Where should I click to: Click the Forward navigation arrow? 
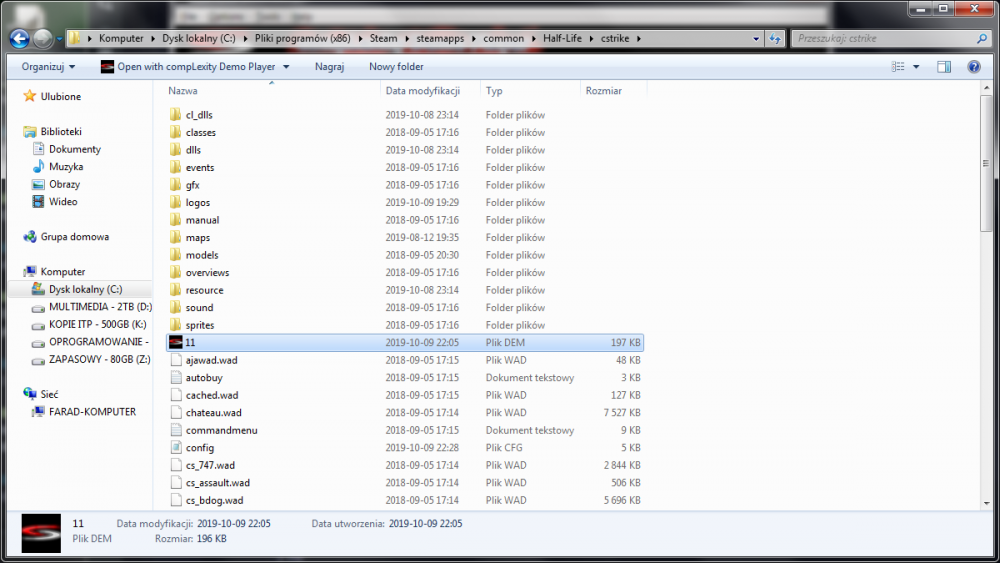point(43,39)
